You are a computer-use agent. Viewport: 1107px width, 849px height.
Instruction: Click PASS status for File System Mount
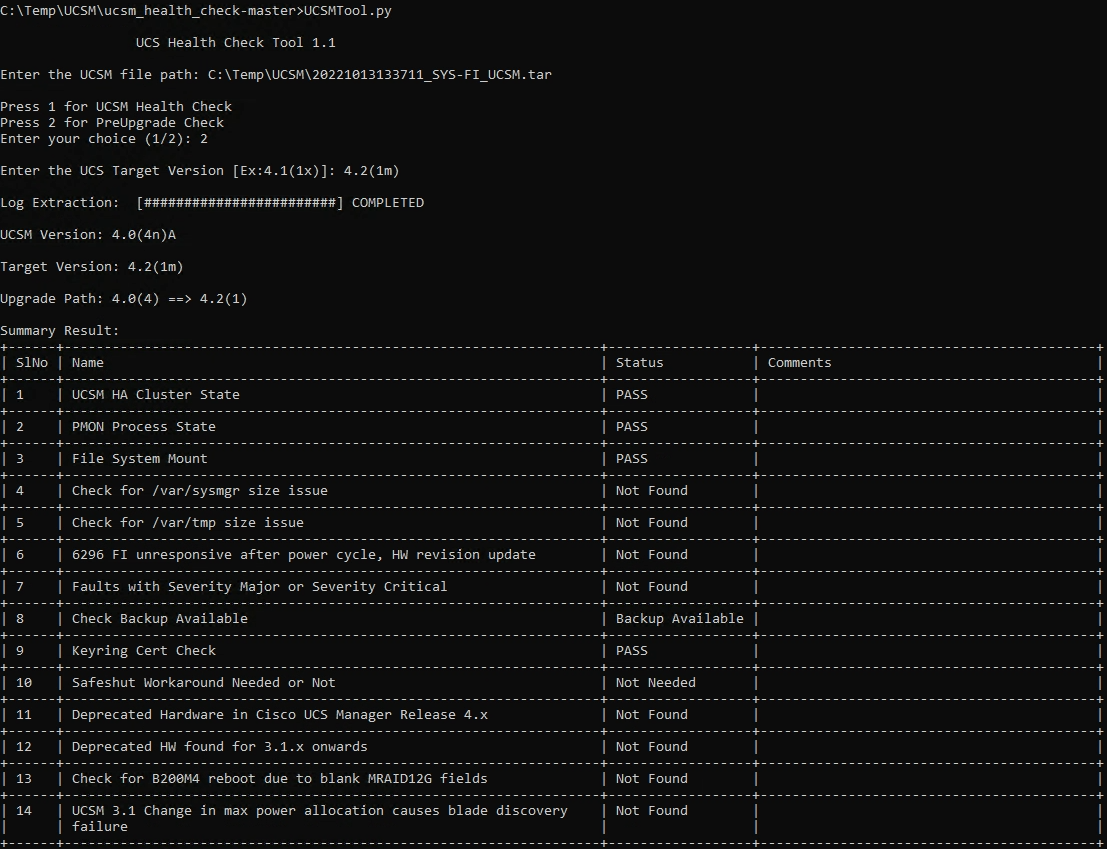point(631,459)
